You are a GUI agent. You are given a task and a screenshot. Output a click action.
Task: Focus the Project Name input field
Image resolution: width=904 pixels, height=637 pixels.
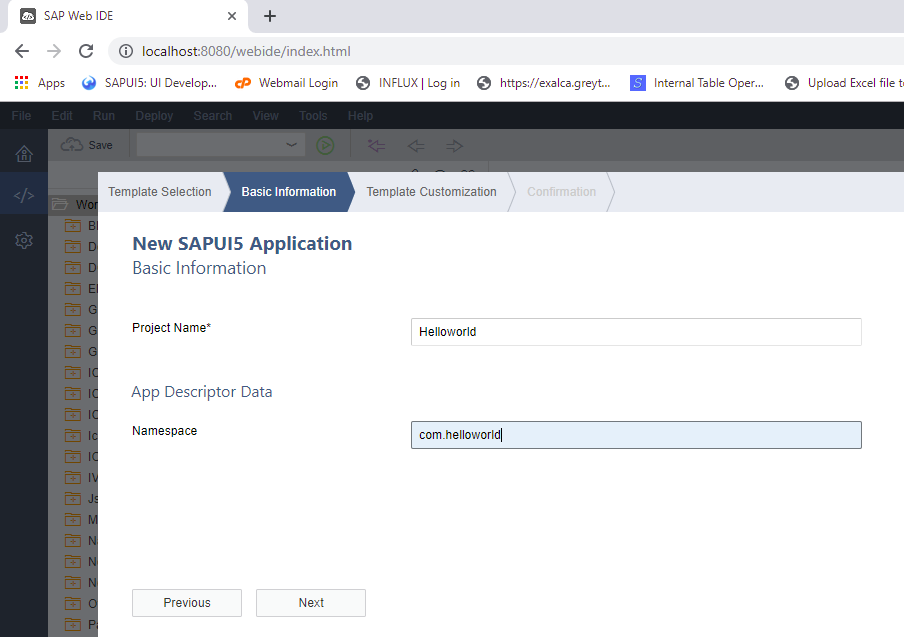636,332
